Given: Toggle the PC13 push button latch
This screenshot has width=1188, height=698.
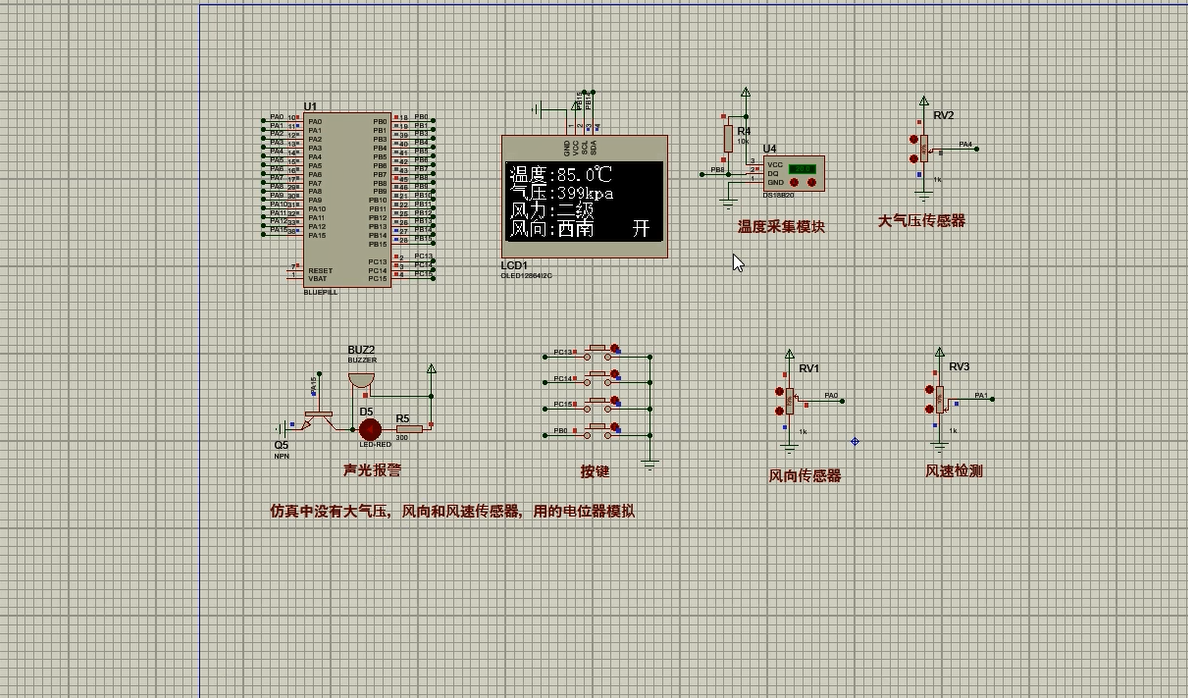Looking at the screenshot, I should 615,349.
